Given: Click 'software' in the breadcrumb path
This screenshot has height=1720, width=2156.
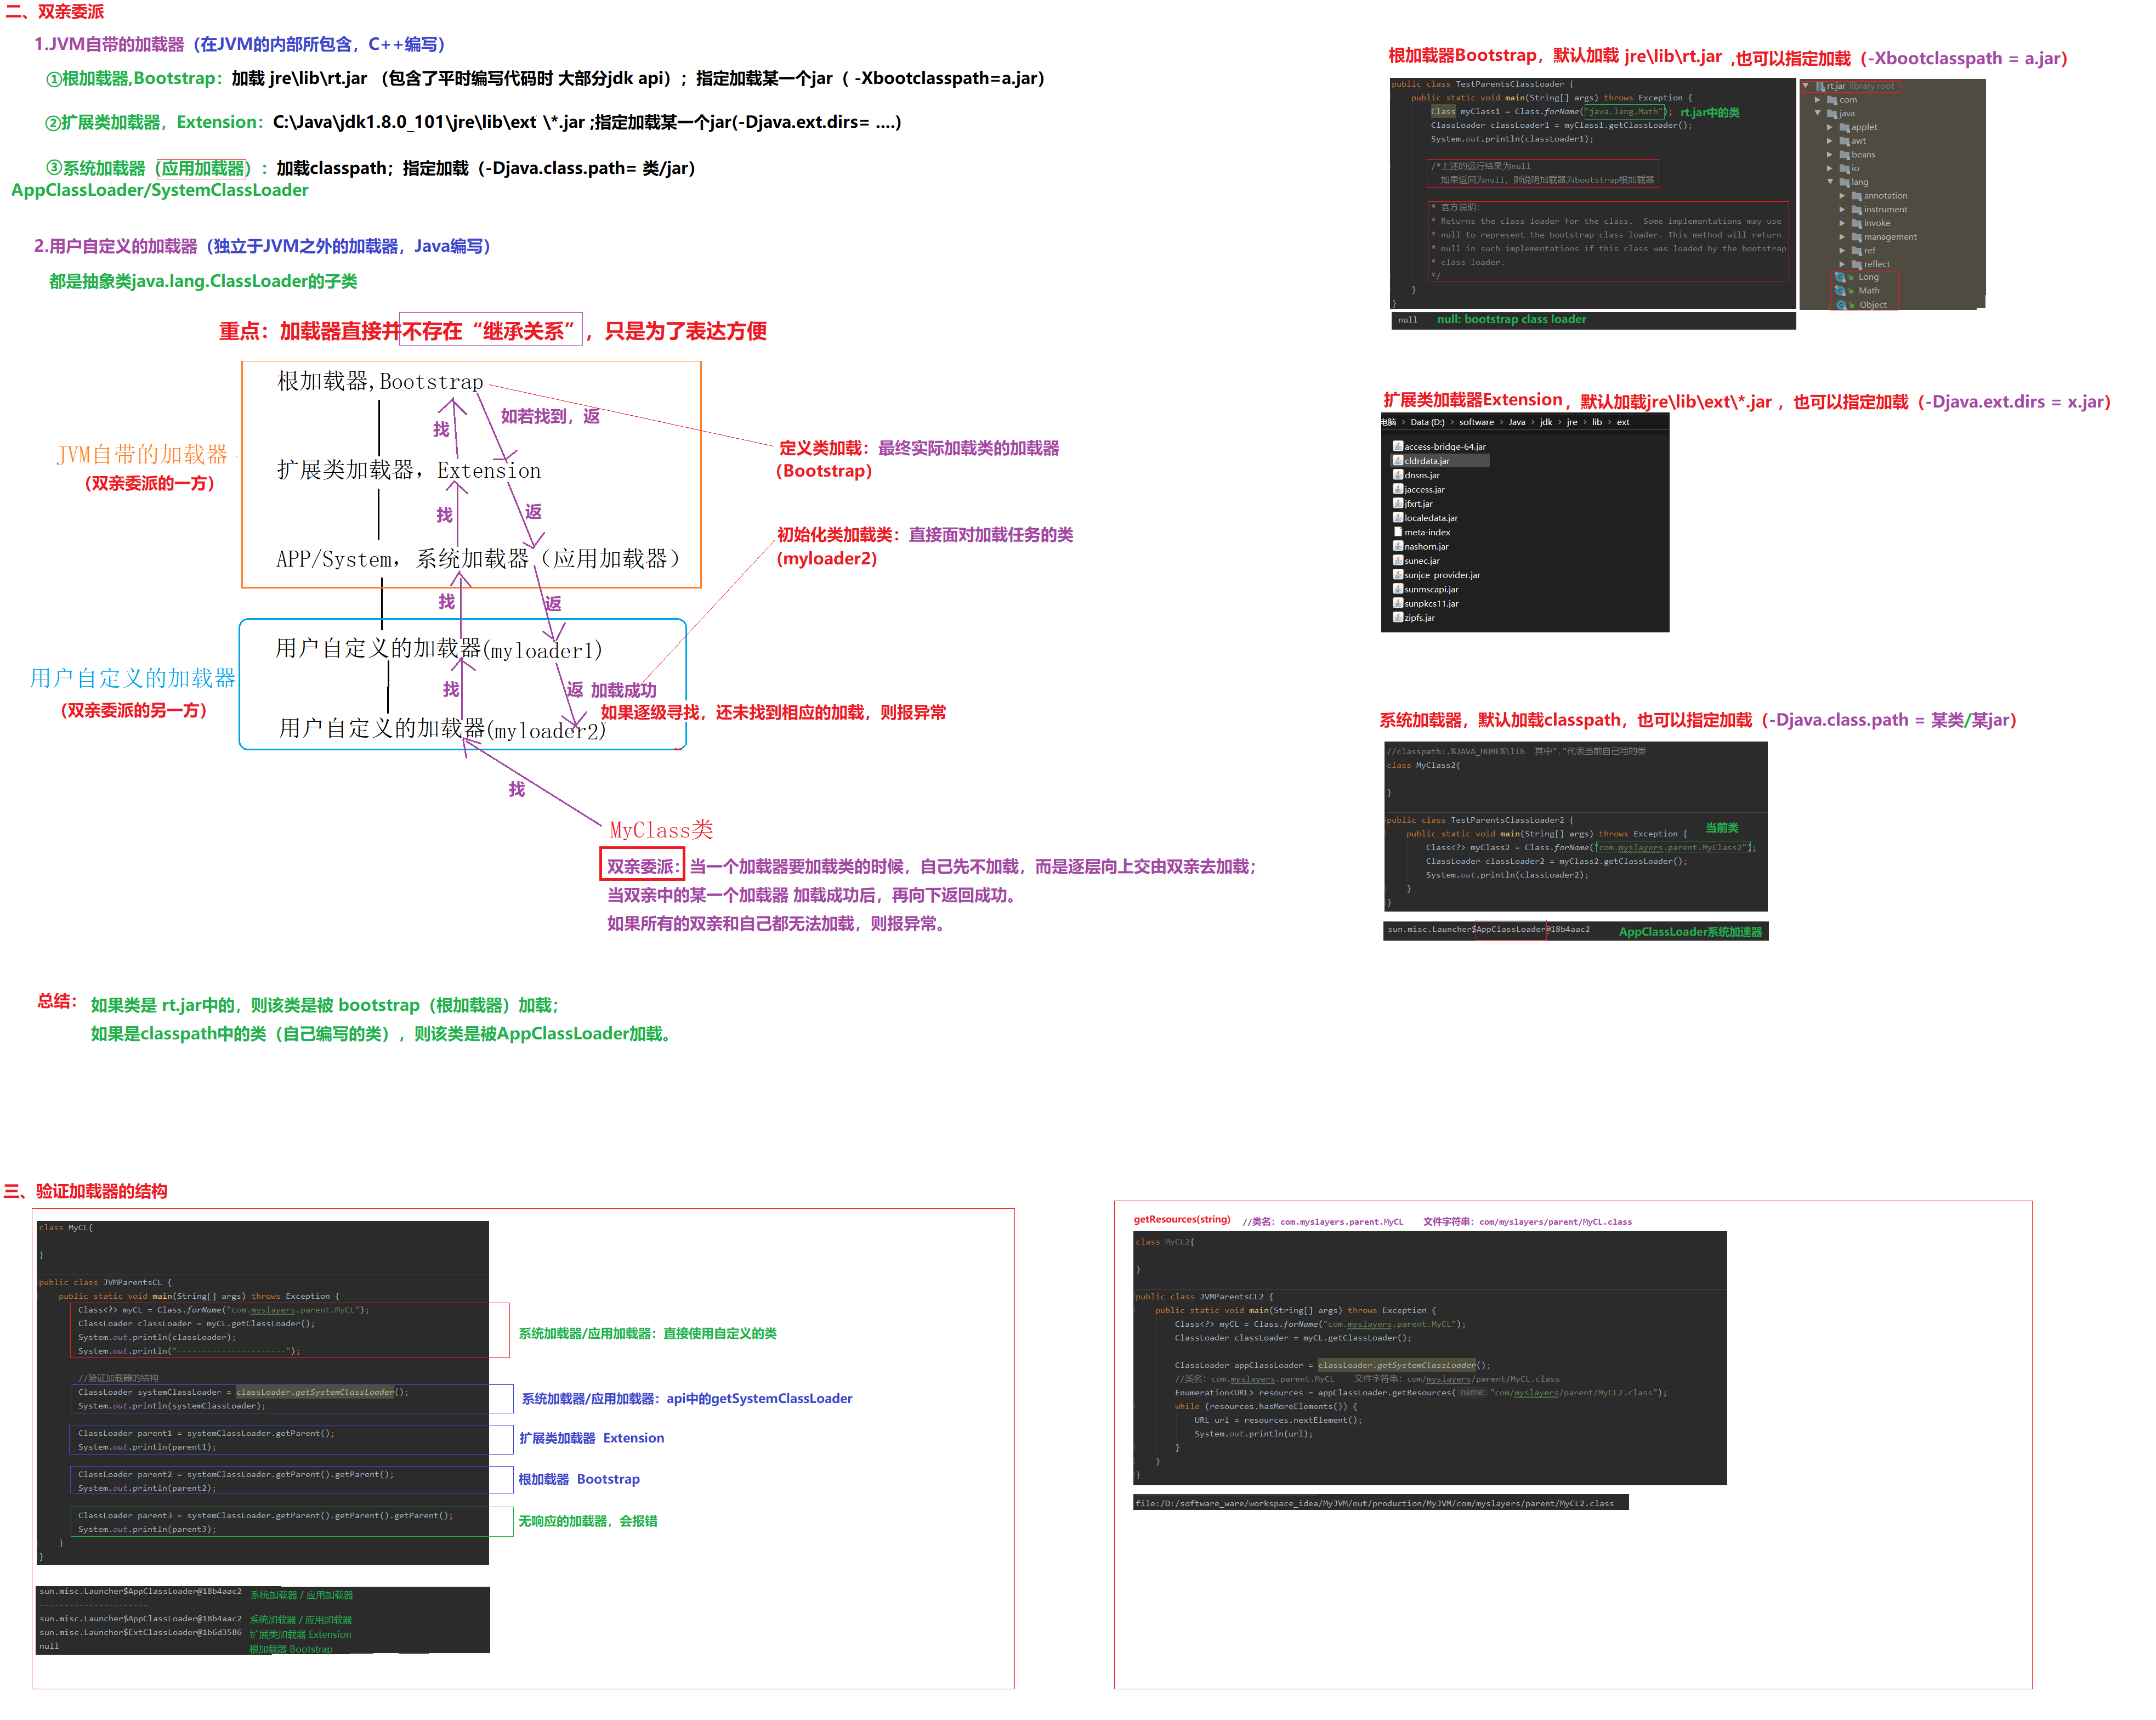Looking at the screenshot, I should click(1476, 422).
